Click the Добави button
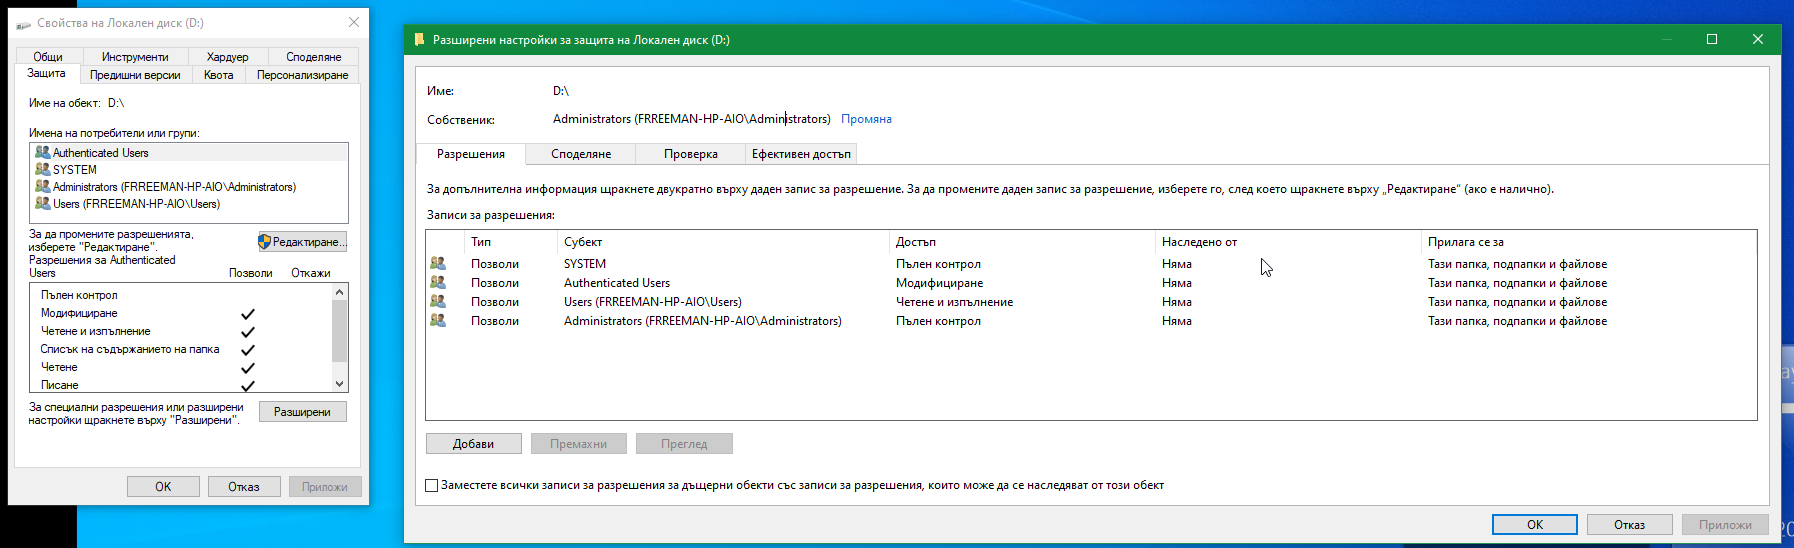 point(473,444)
